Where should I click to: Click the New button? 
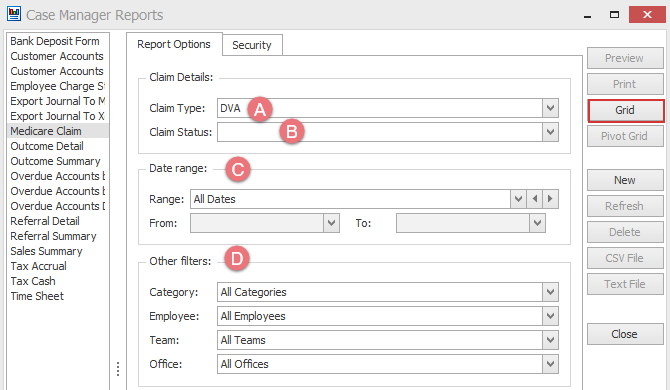pos(625,180)
